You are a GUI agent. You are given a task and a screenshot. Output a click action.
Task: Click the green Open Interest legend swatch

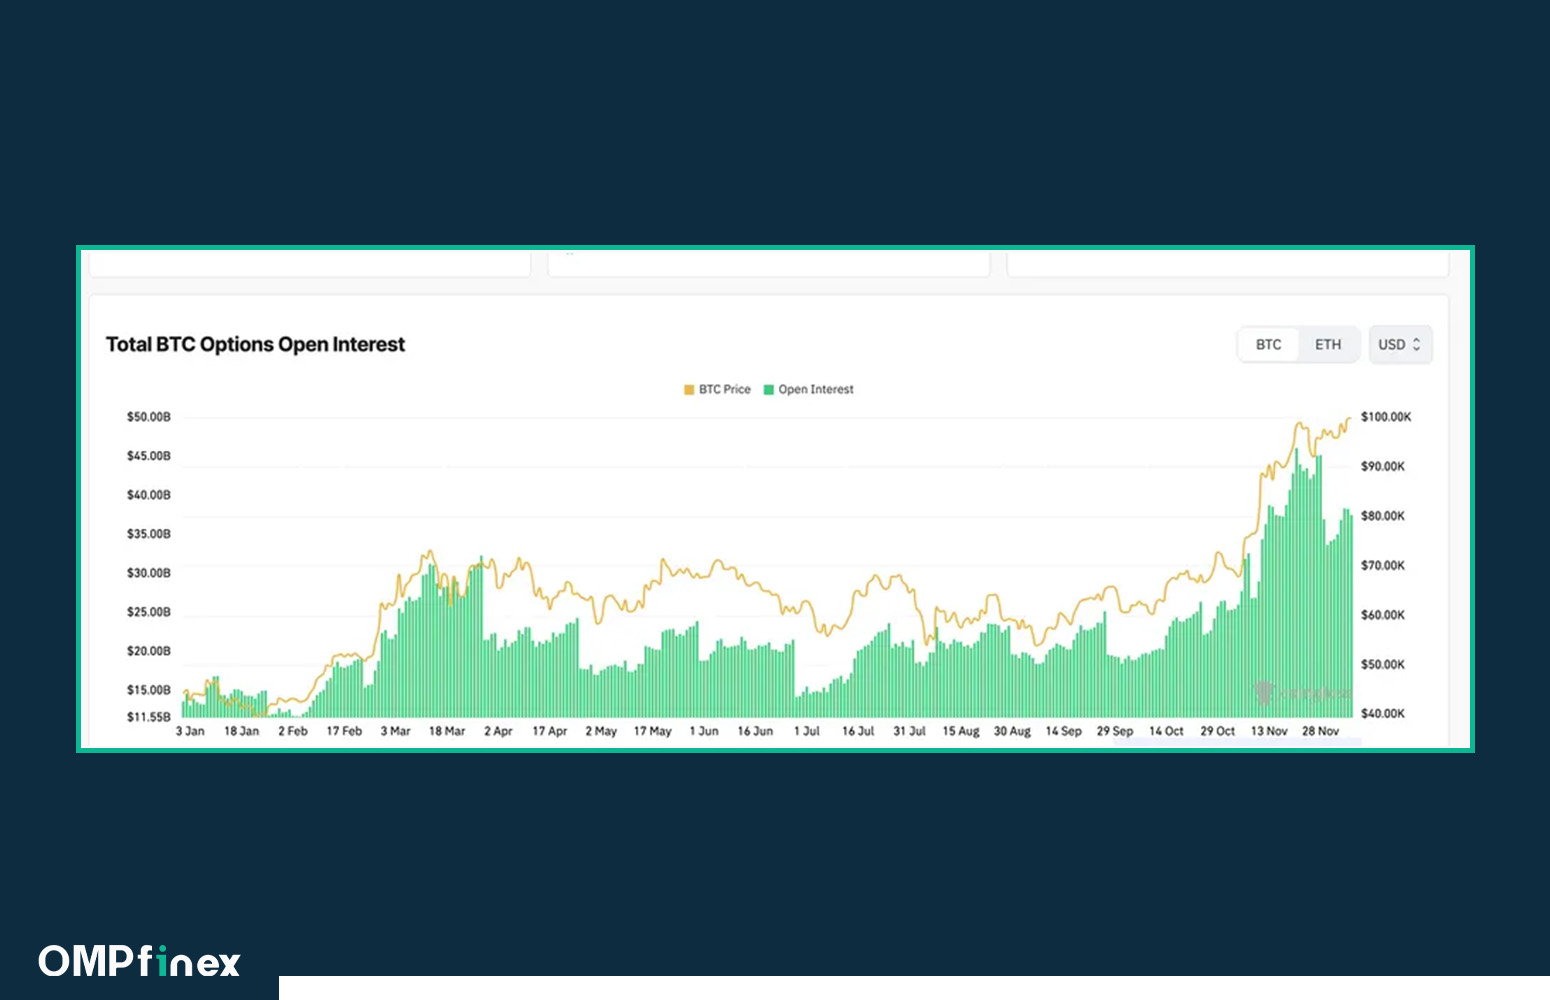point(769,390)
